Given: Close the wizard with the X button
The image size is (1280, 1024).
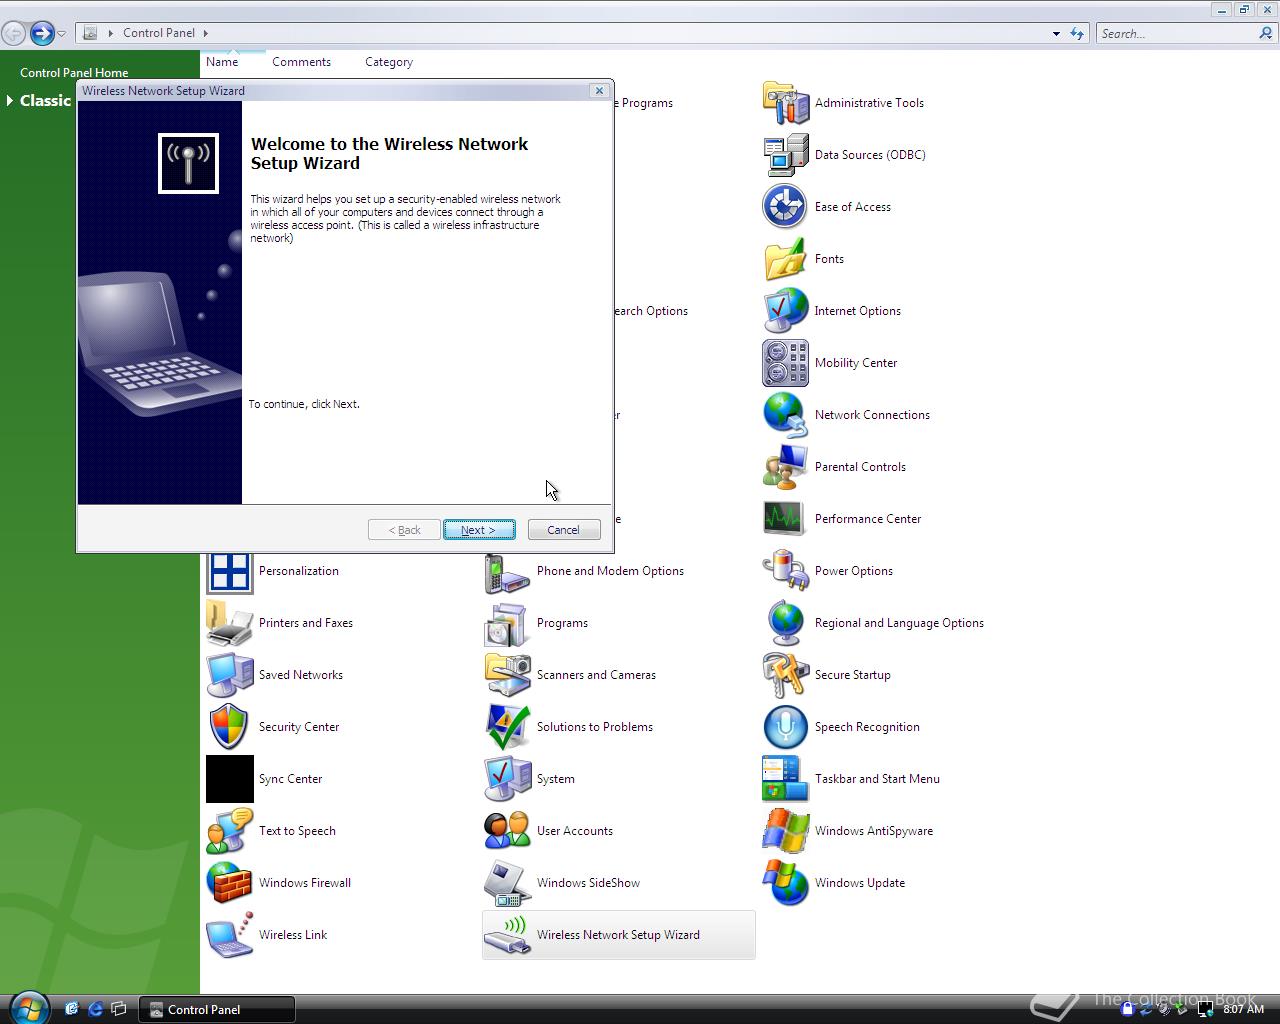Looking at the screenshot, I should coord(599,91).
